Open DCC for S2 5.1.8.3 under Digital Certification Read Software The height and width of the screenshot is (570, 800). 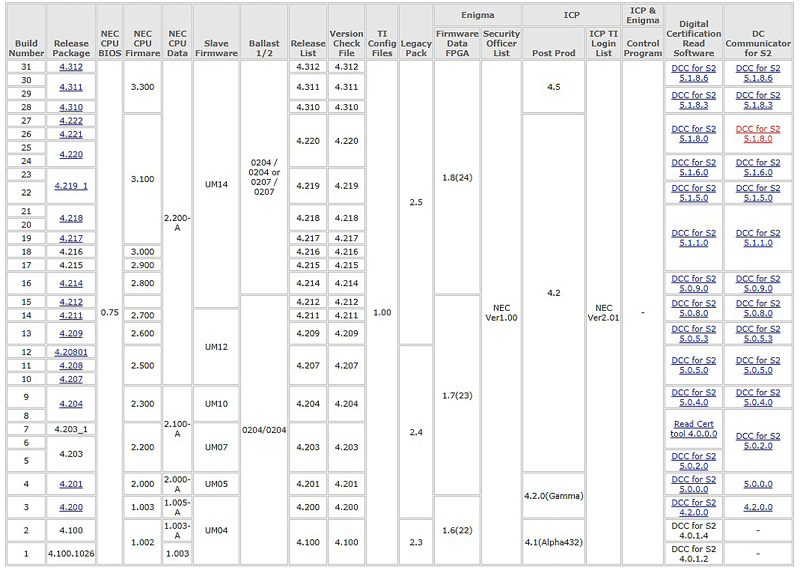pyautogui.click(x=693, y=101)
